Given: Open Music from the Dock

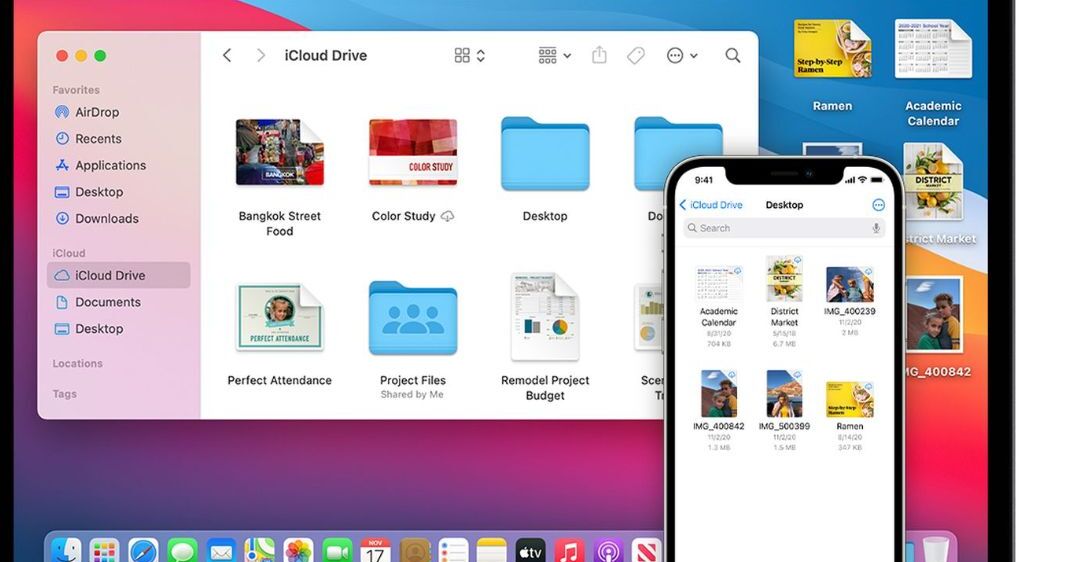Looking at the screenshot, I should click(x=569, y=551).
